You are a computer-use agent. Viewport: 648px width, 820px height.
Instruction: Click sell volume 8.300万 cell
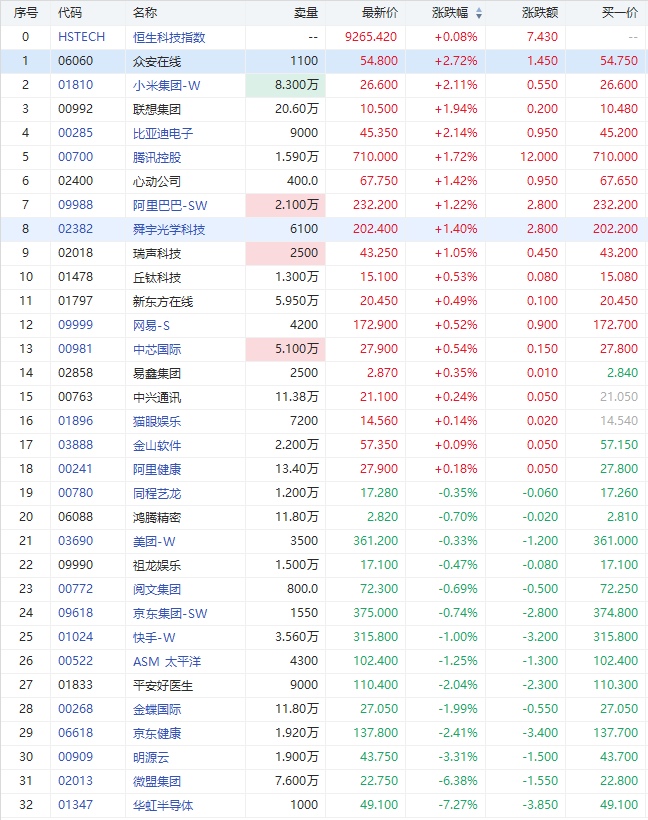[x=286, y=85]
